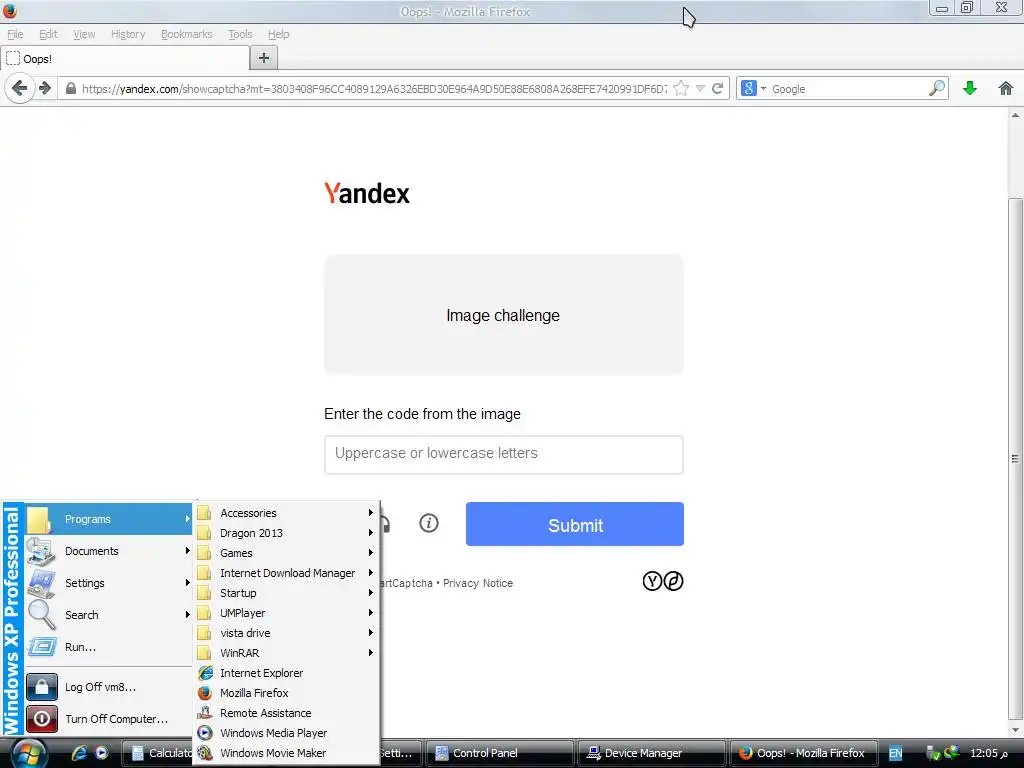
Task: Click the URL address bar
Action: 374,89
